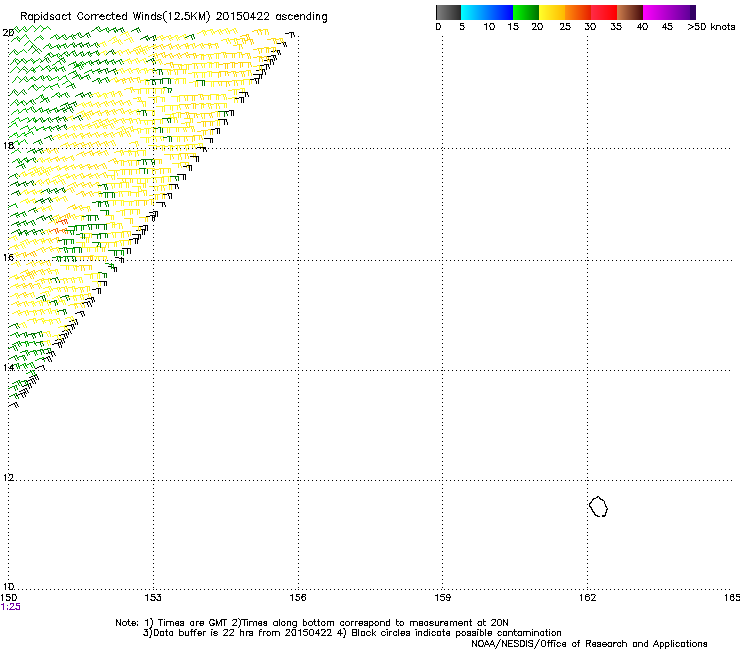This screenshot has width=740, height=650.
Task: Click the legend tick label '25'
Action: point(565,27)
